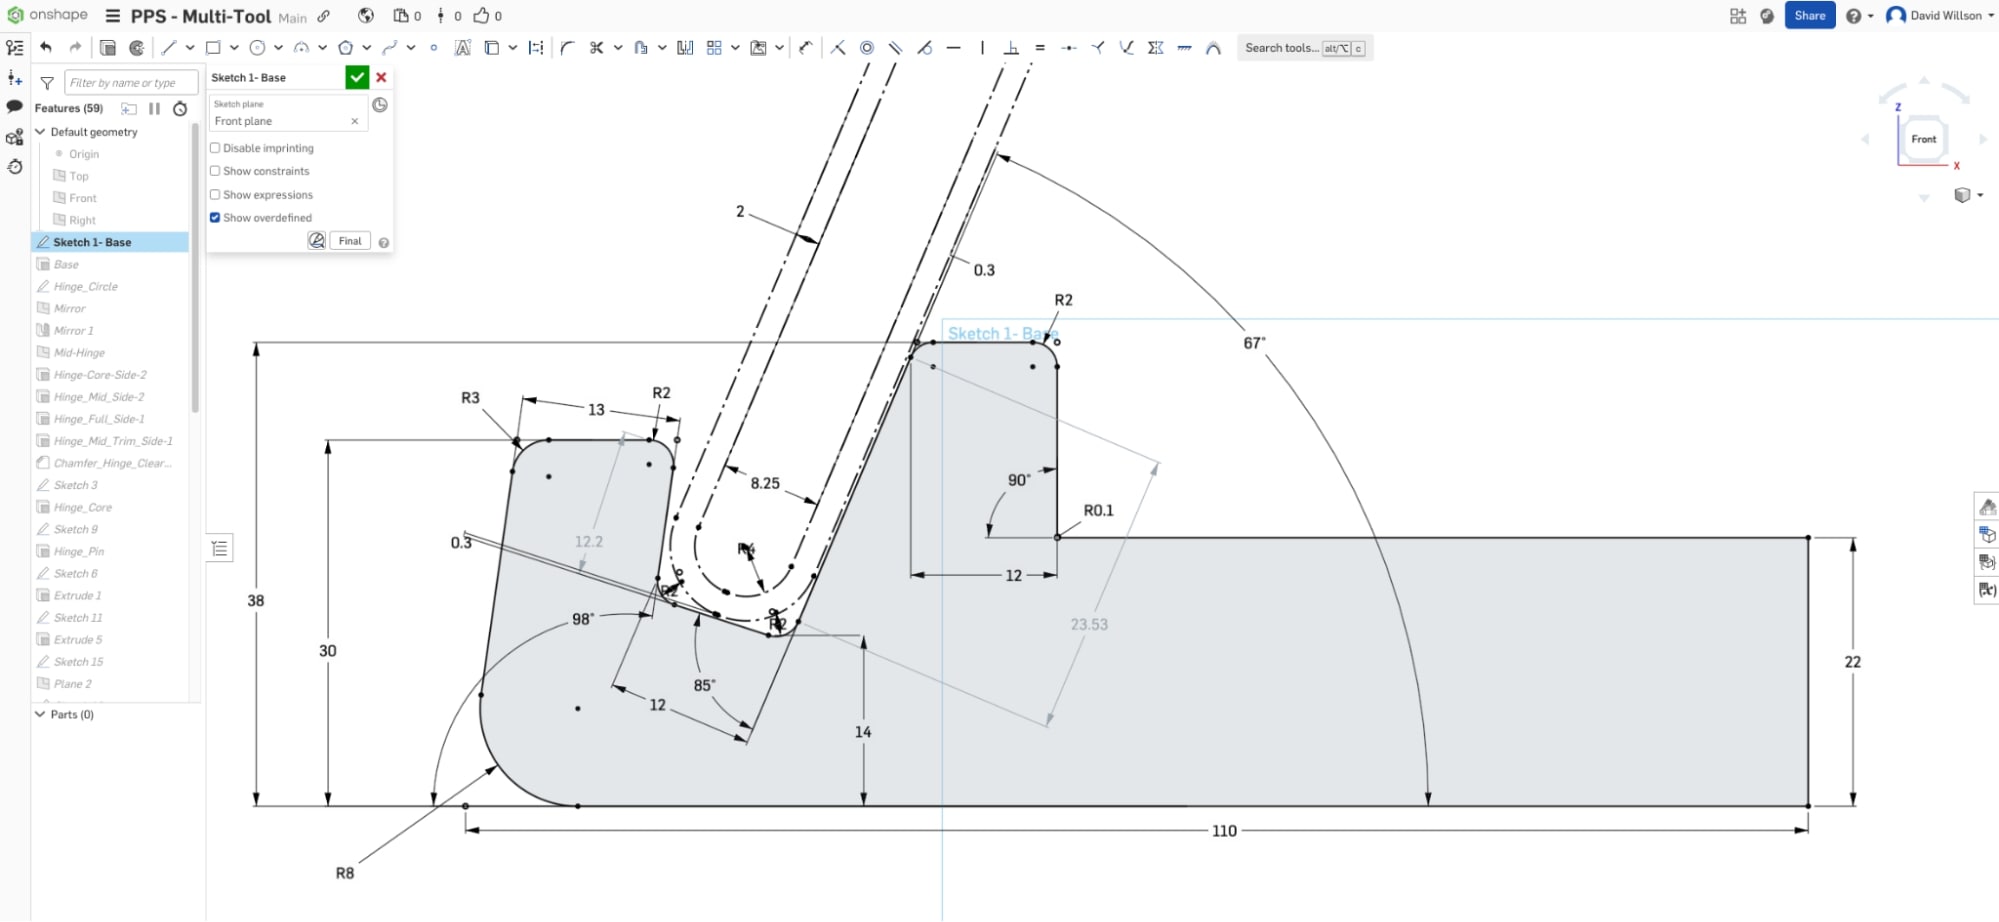Select Sketch 1- Base feature
The image size is (1999, 922).
[111, 242]
